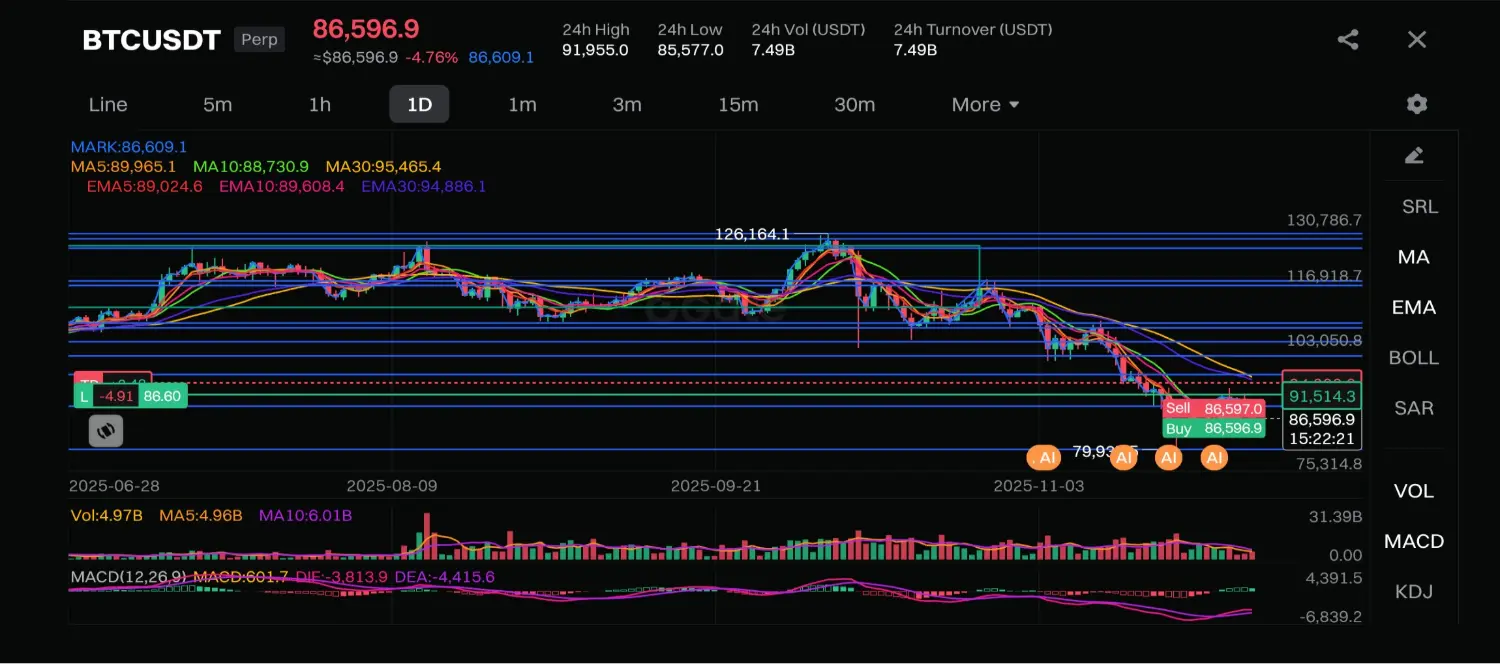Click the DEA:-4,415.6 label
Image resolution: width=1500 pixels, height=664 pixels.
(444, 577)
